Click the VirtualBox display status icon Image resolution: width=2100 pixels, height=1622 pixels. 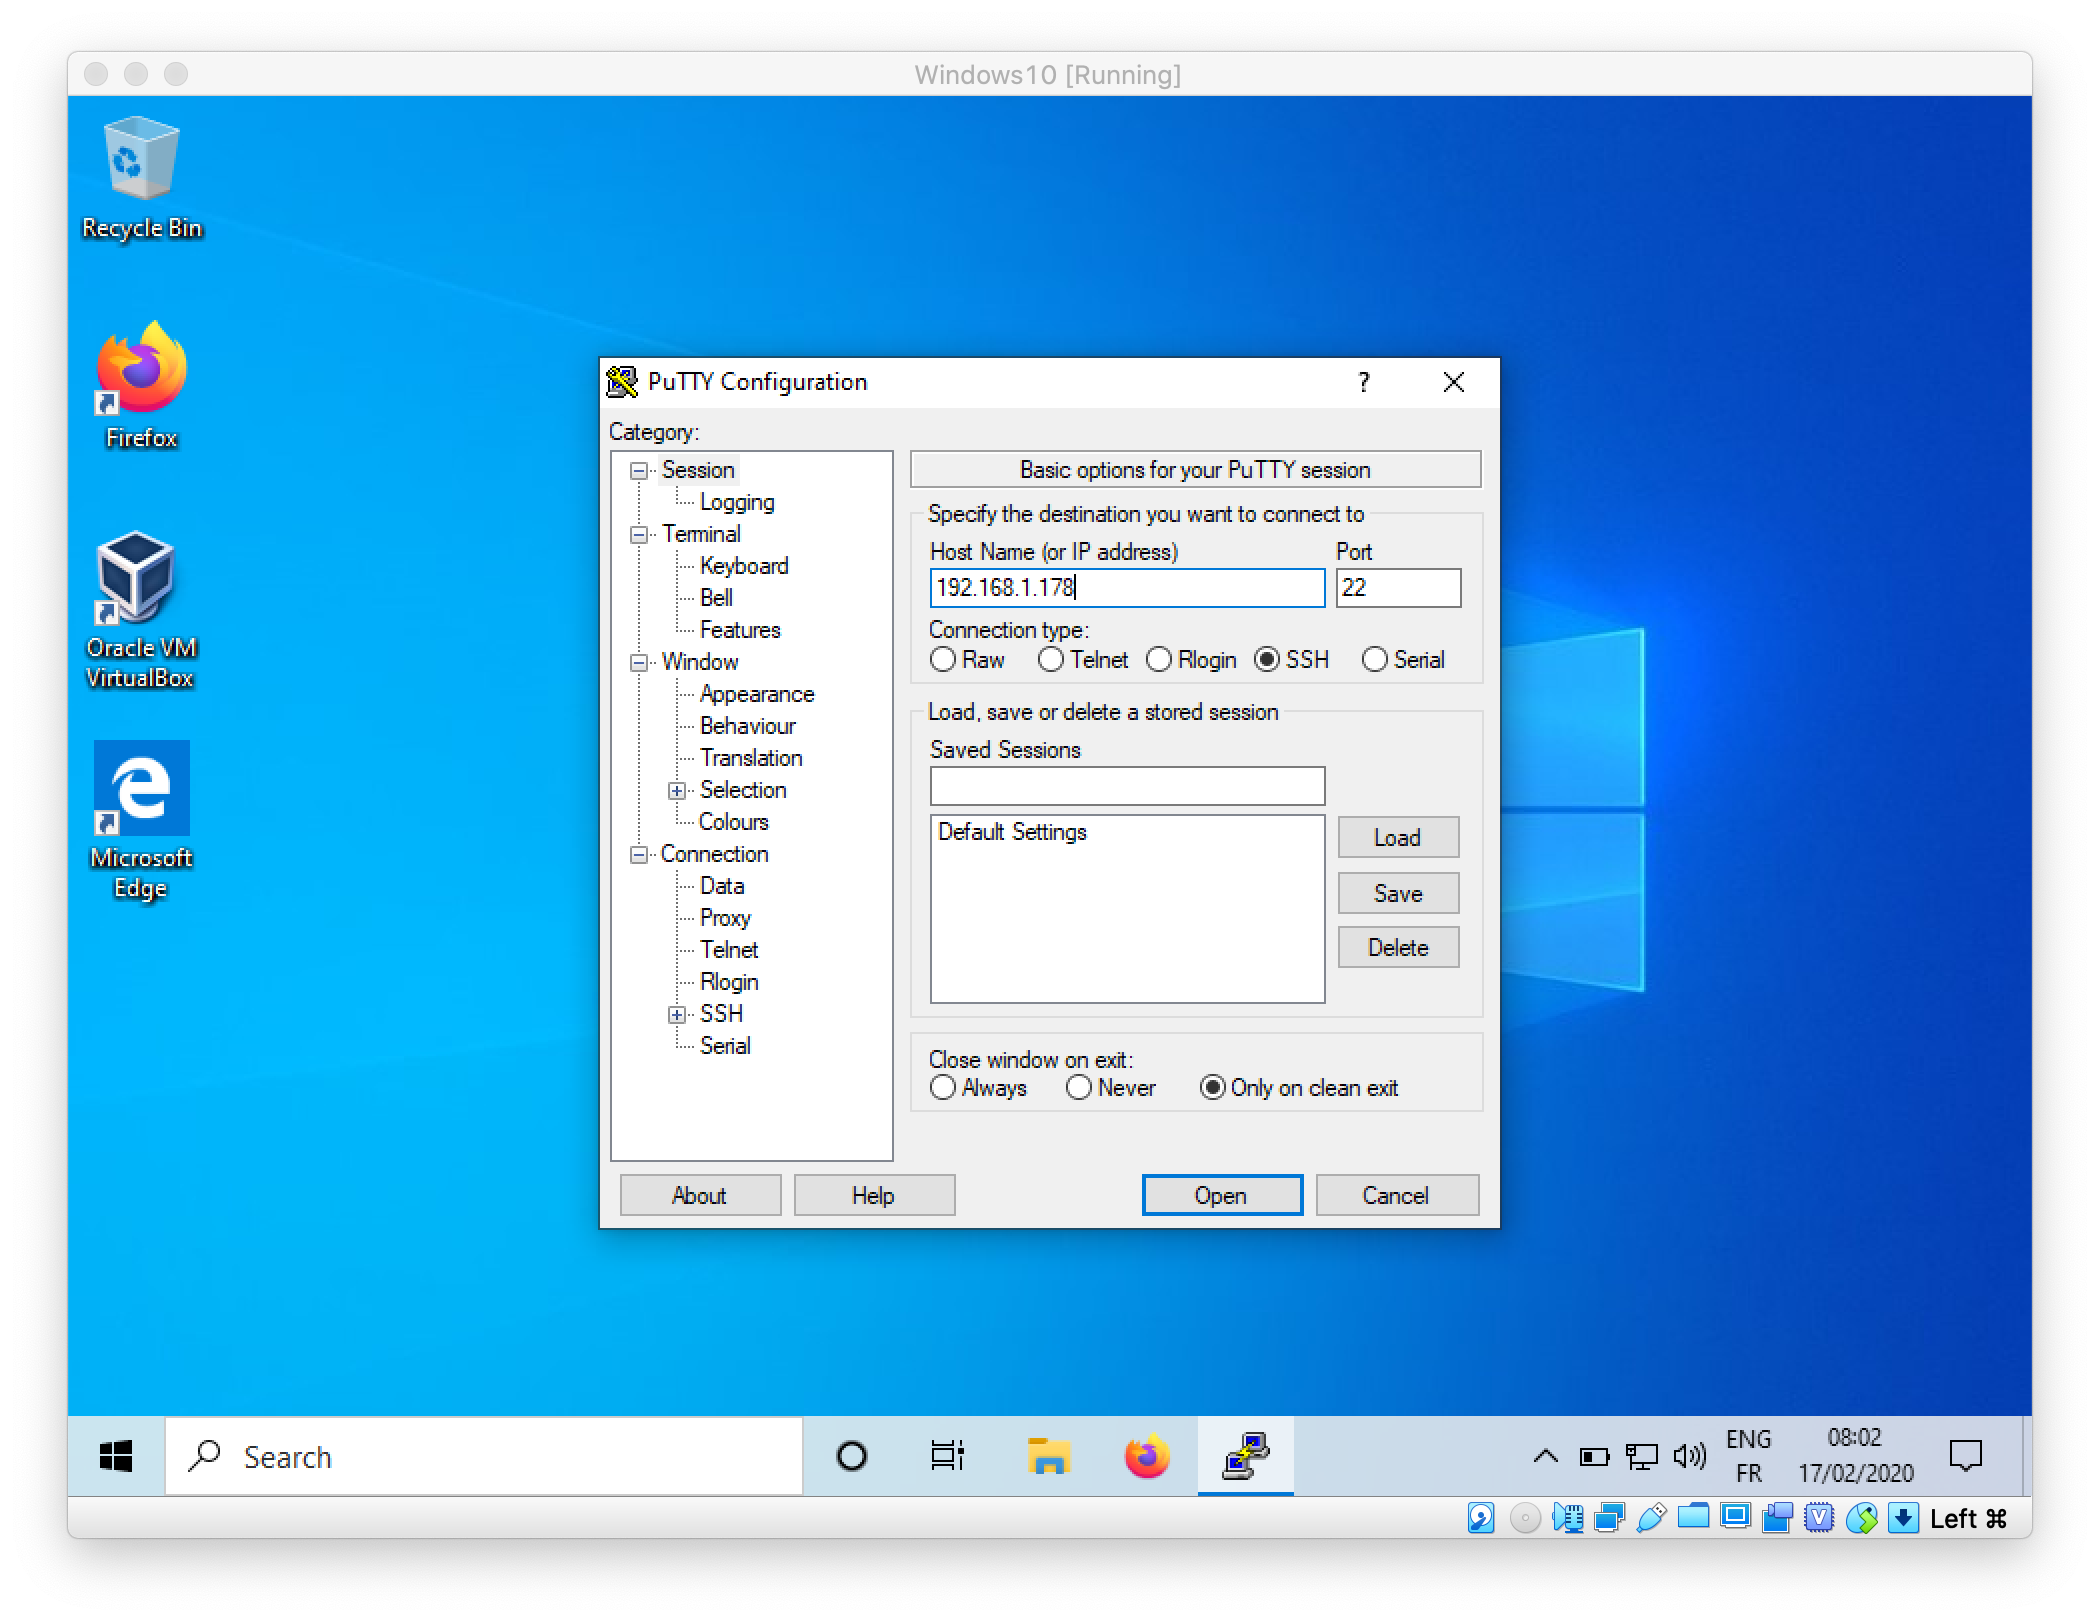1736,1517
